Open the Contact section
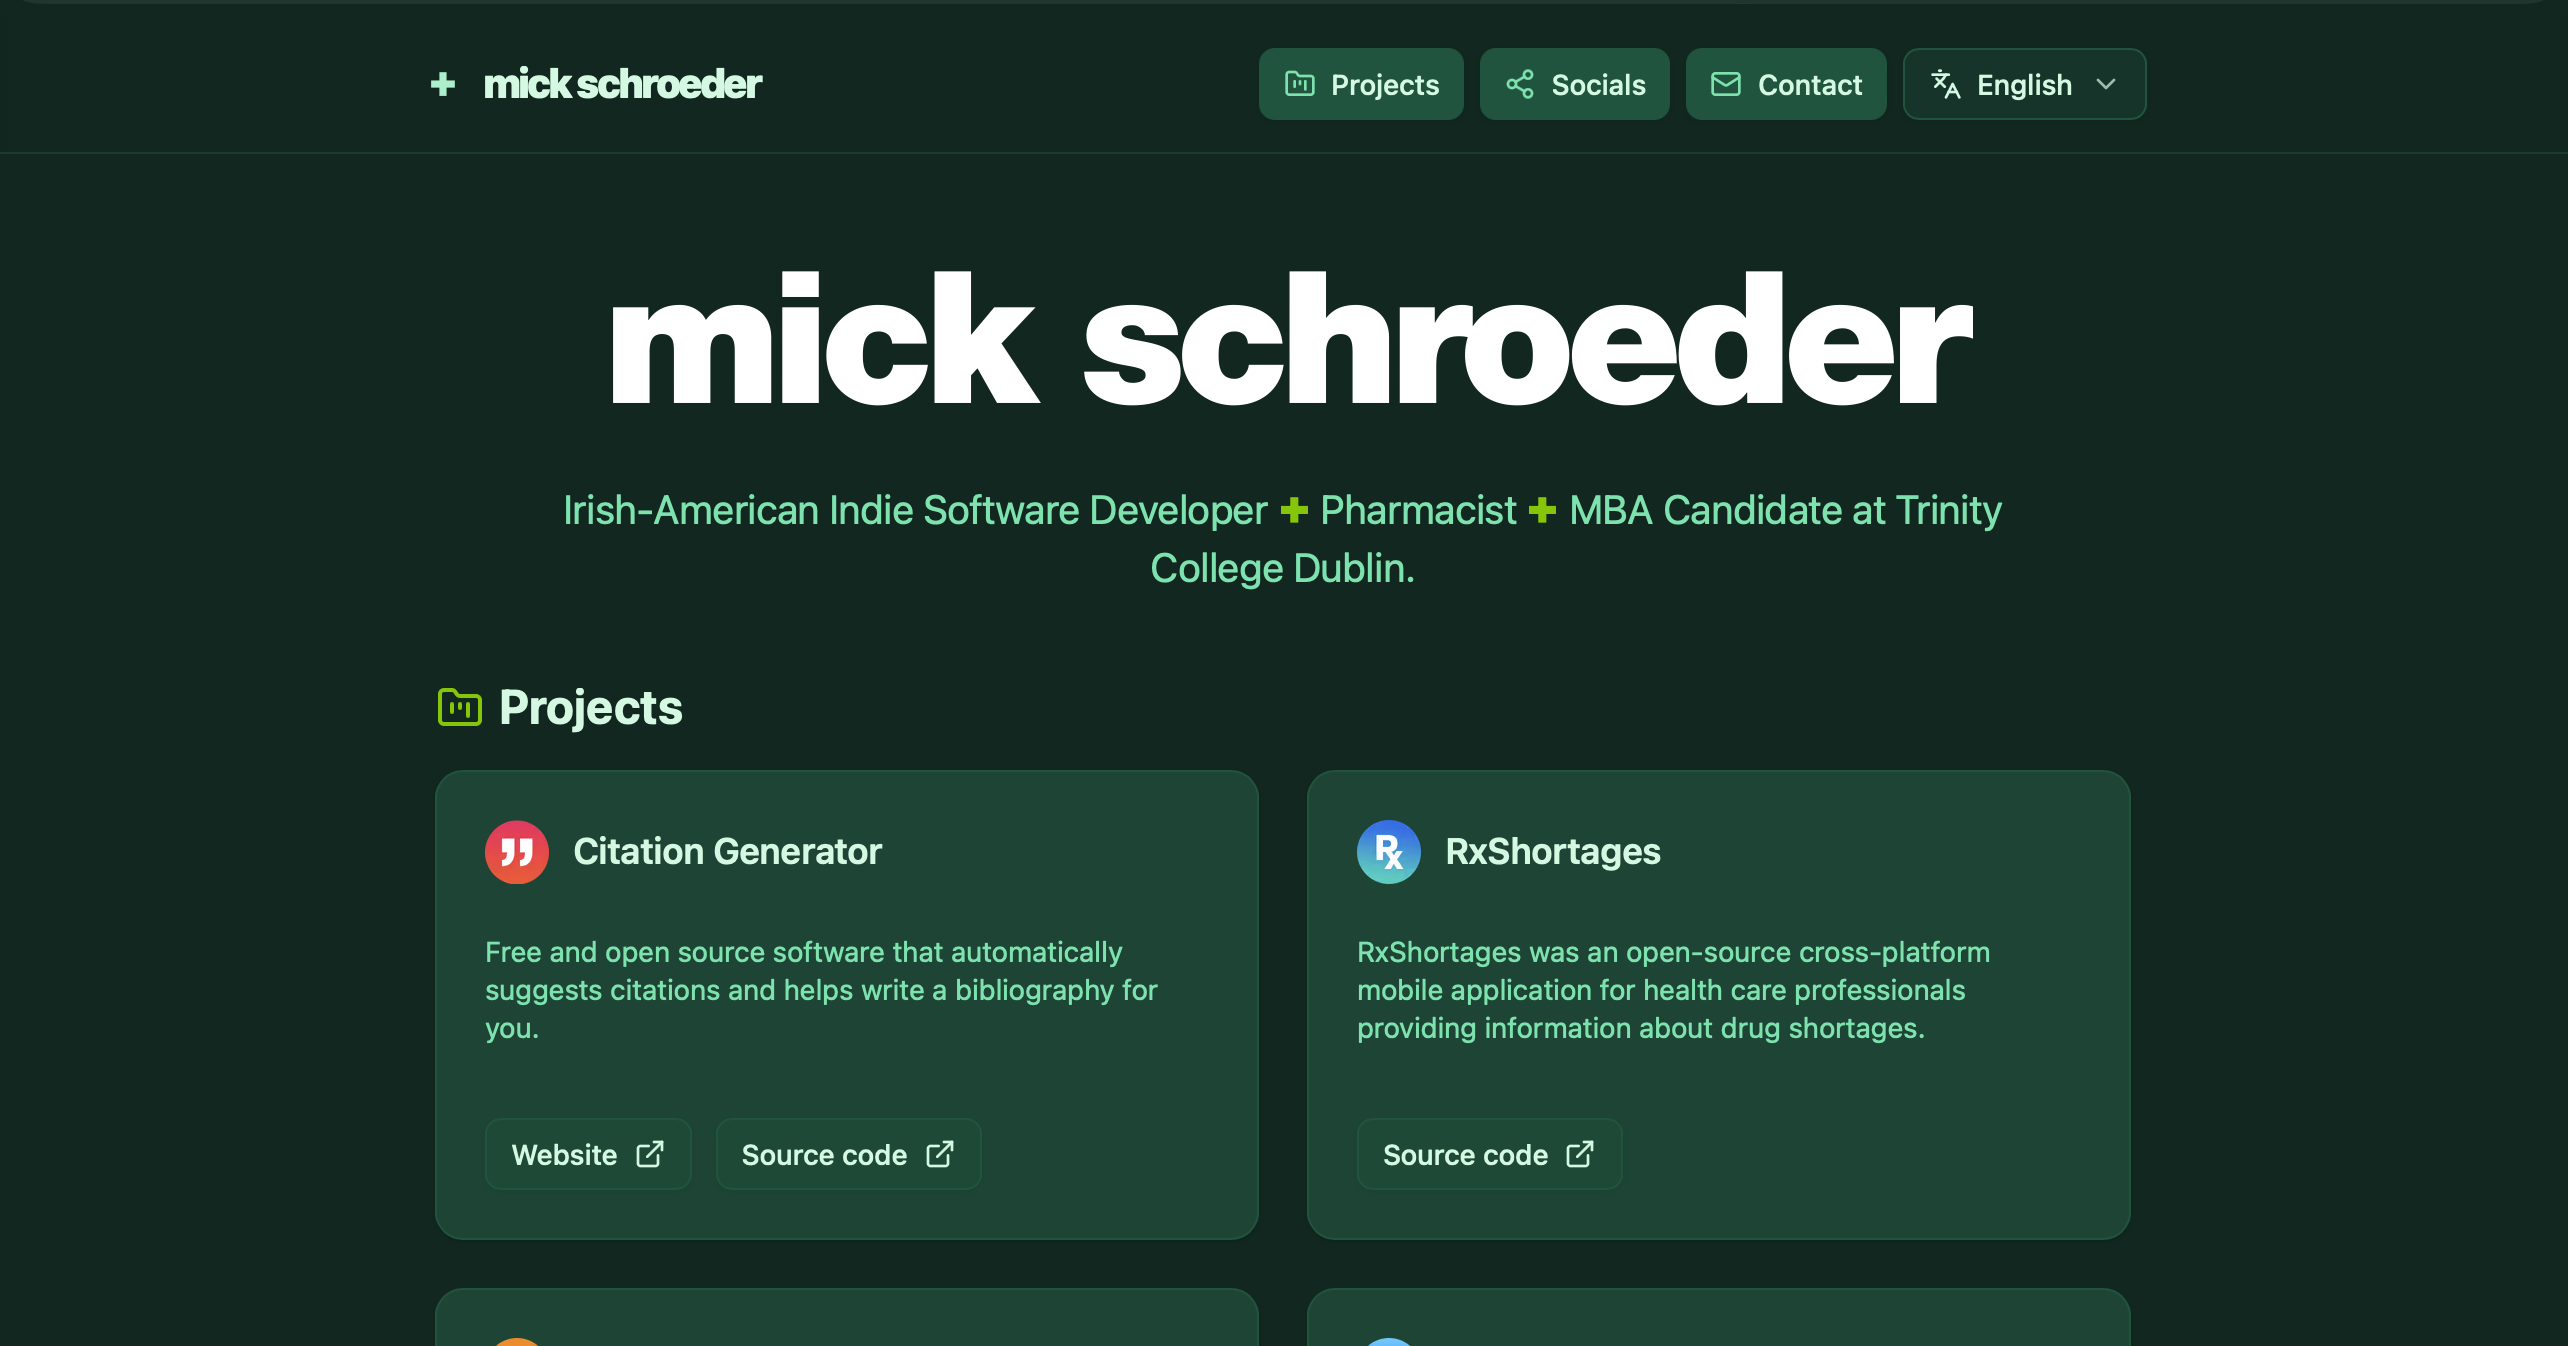2568x1346 pixels. [x=1785, y=84]
